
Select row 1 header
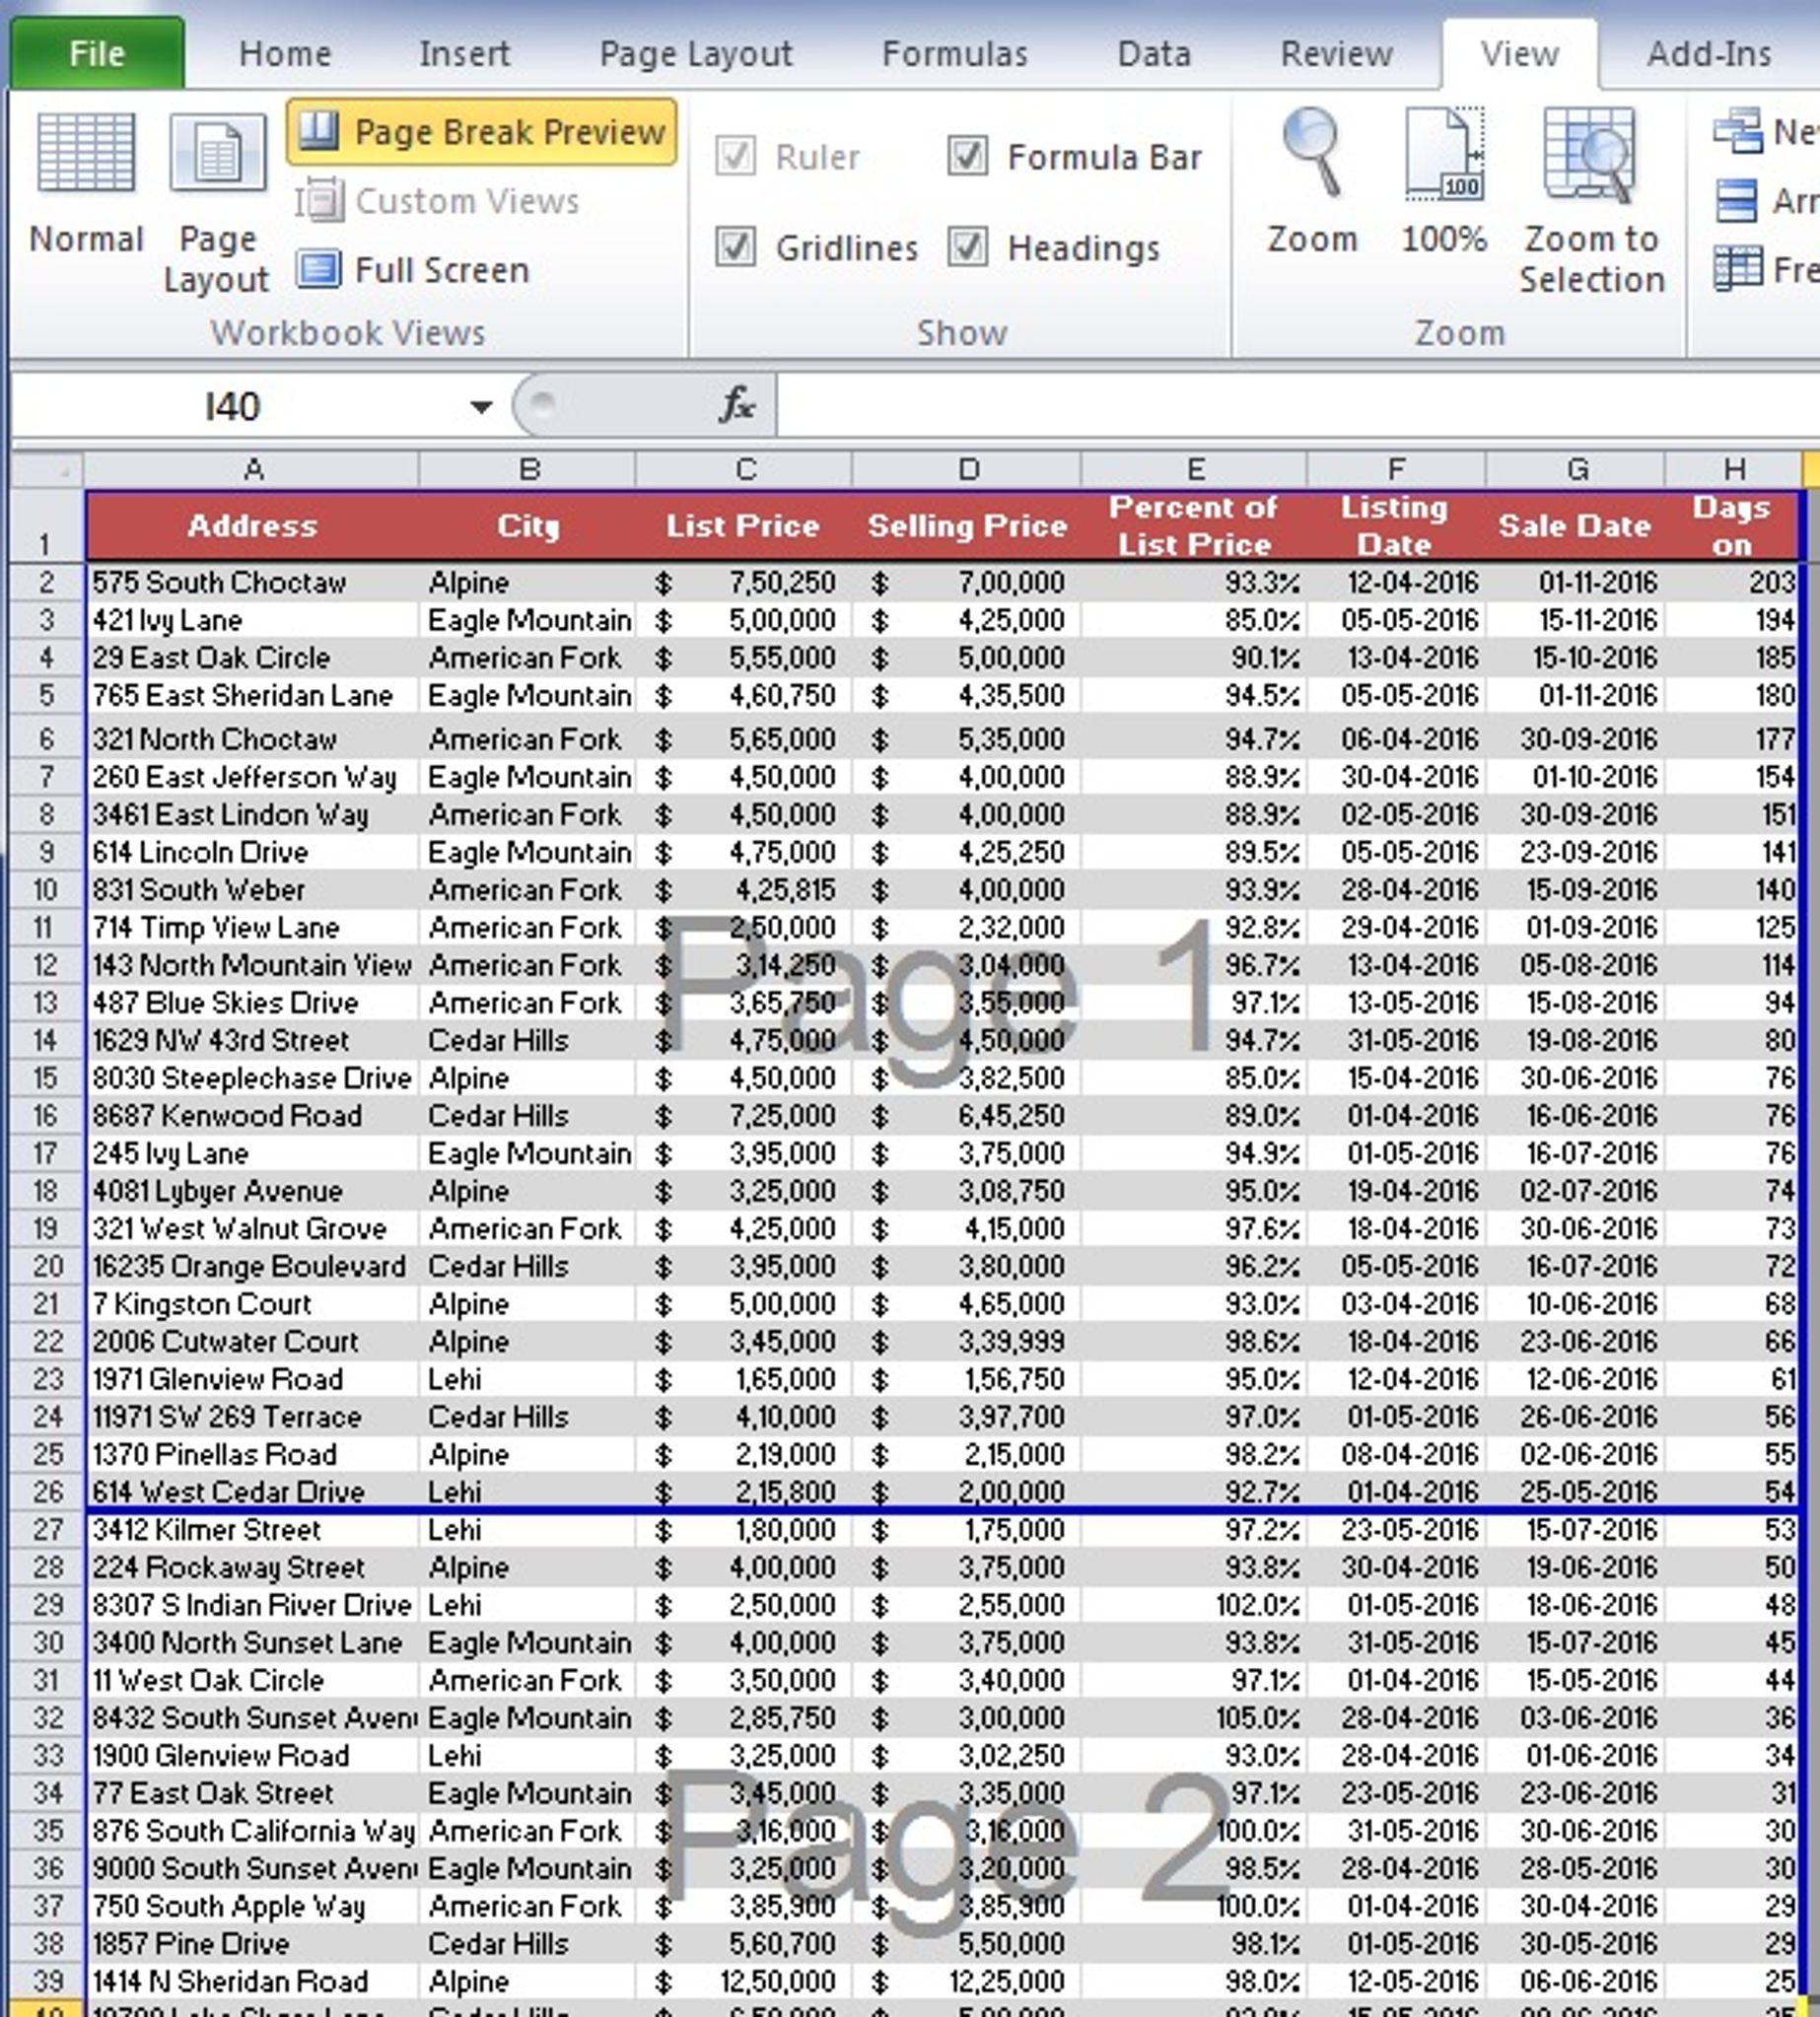46,525
